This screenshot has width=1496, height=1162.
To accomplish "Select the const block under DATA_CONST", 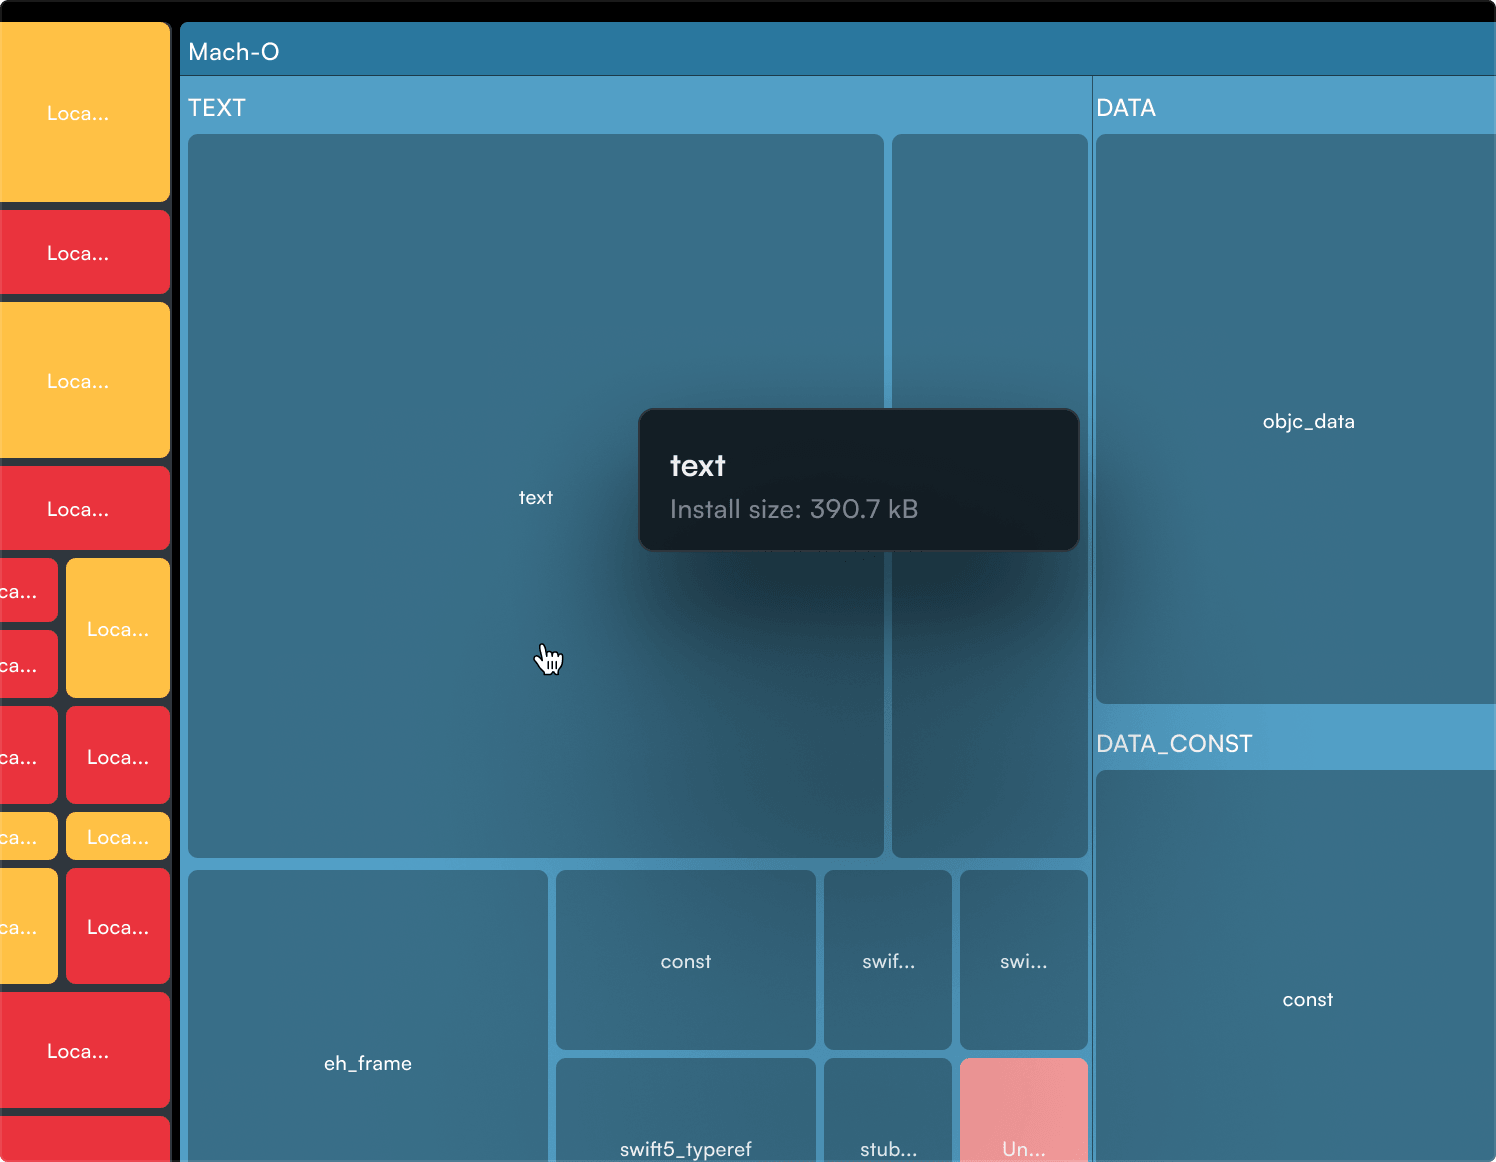I will tap(1308, 999).
